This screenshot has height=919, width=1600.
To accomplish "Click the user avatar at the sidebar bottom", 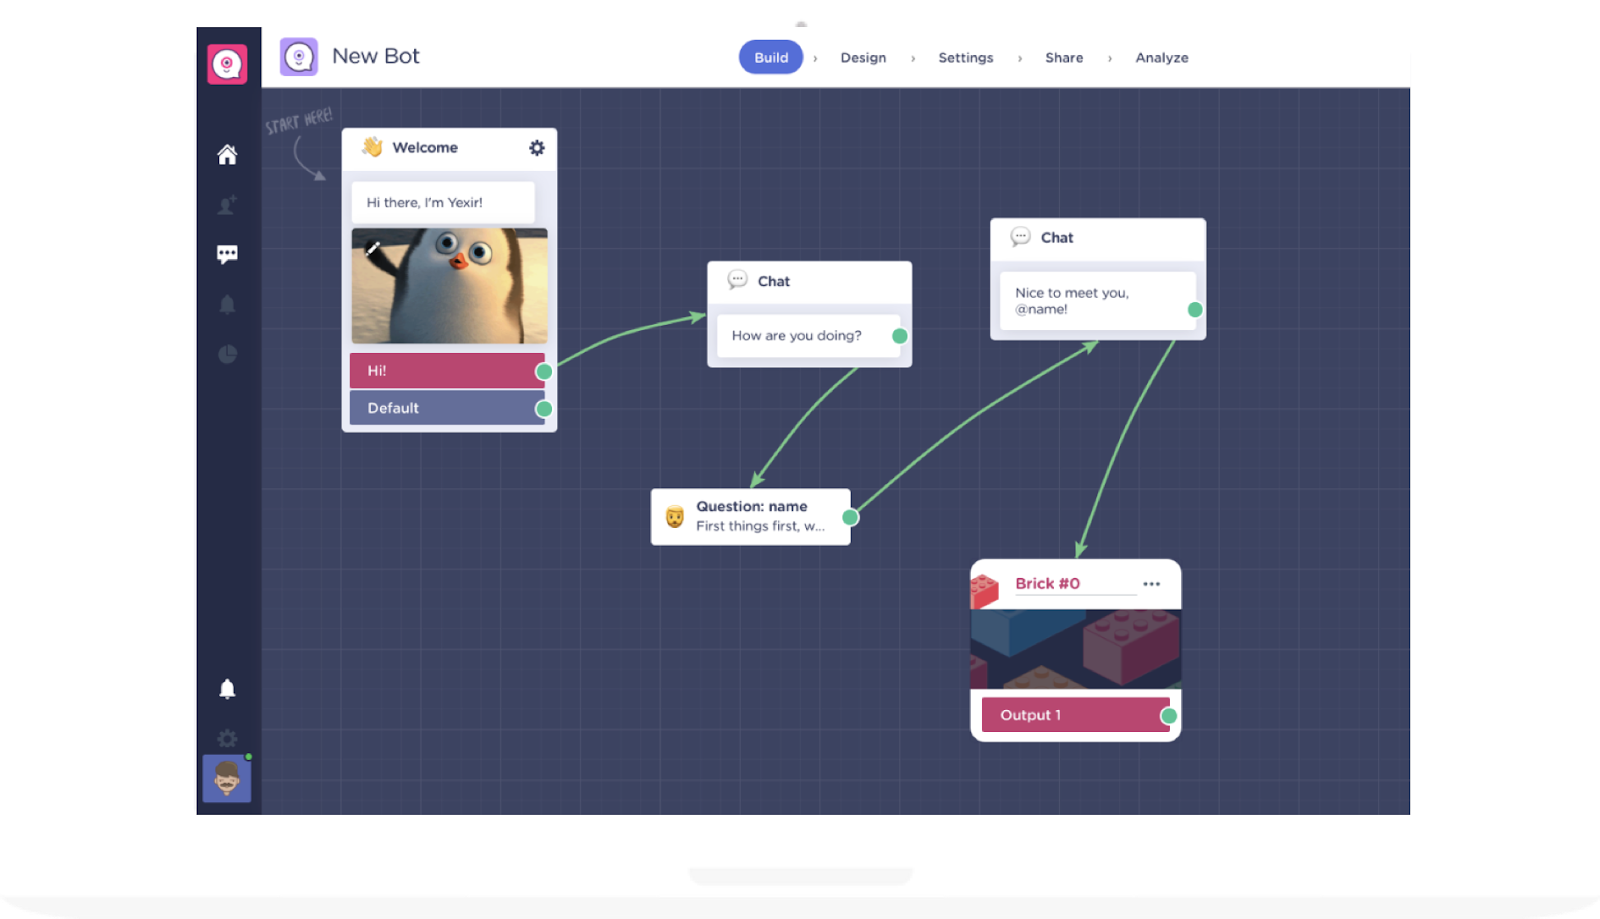I will (x=227, y=779).
